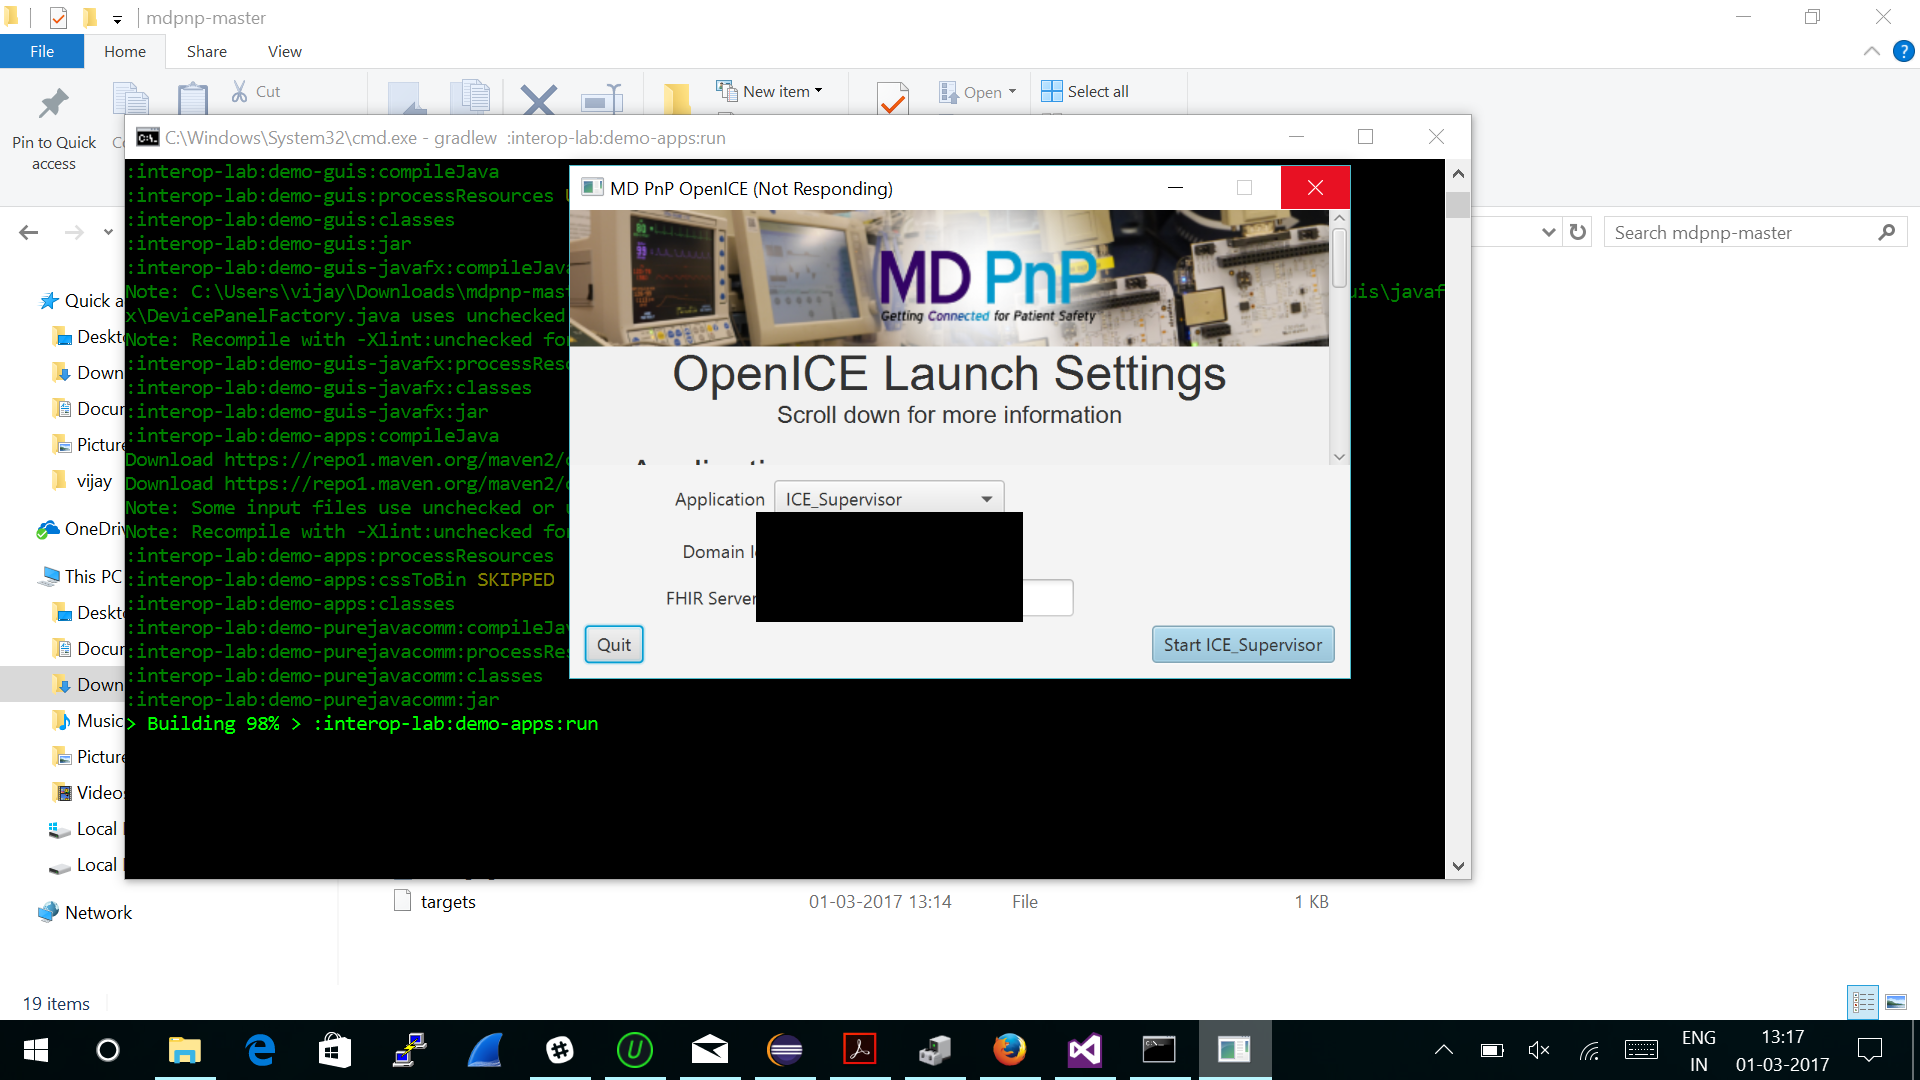Viewport: 1920px width, 1080px height.
Task: Click Pin to Quick access icon
Action: coord(54,130)
